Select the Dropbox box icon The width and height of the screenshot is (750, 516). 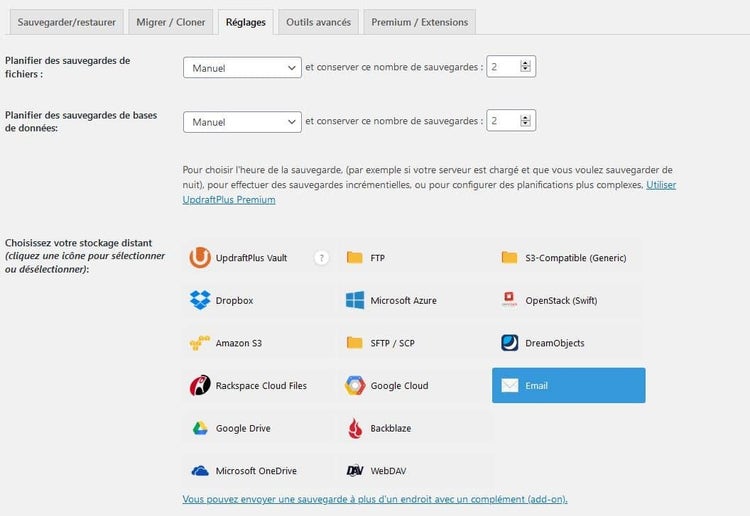(200, 300)
